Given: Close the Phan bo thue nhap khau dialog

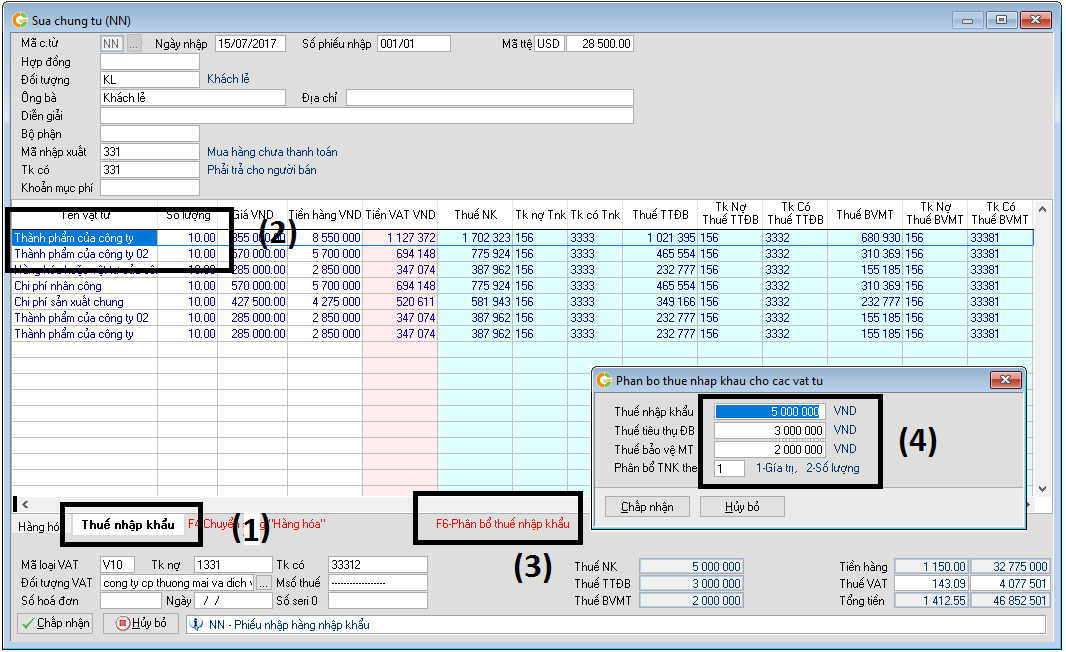Looking at the screenshot, I should pos(1005,379).
